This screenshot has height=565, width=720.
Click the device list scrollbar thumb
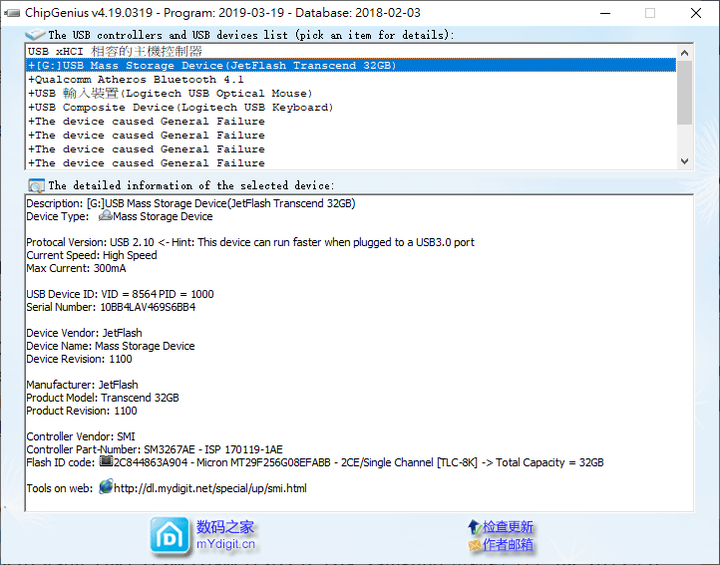(684, 93)
